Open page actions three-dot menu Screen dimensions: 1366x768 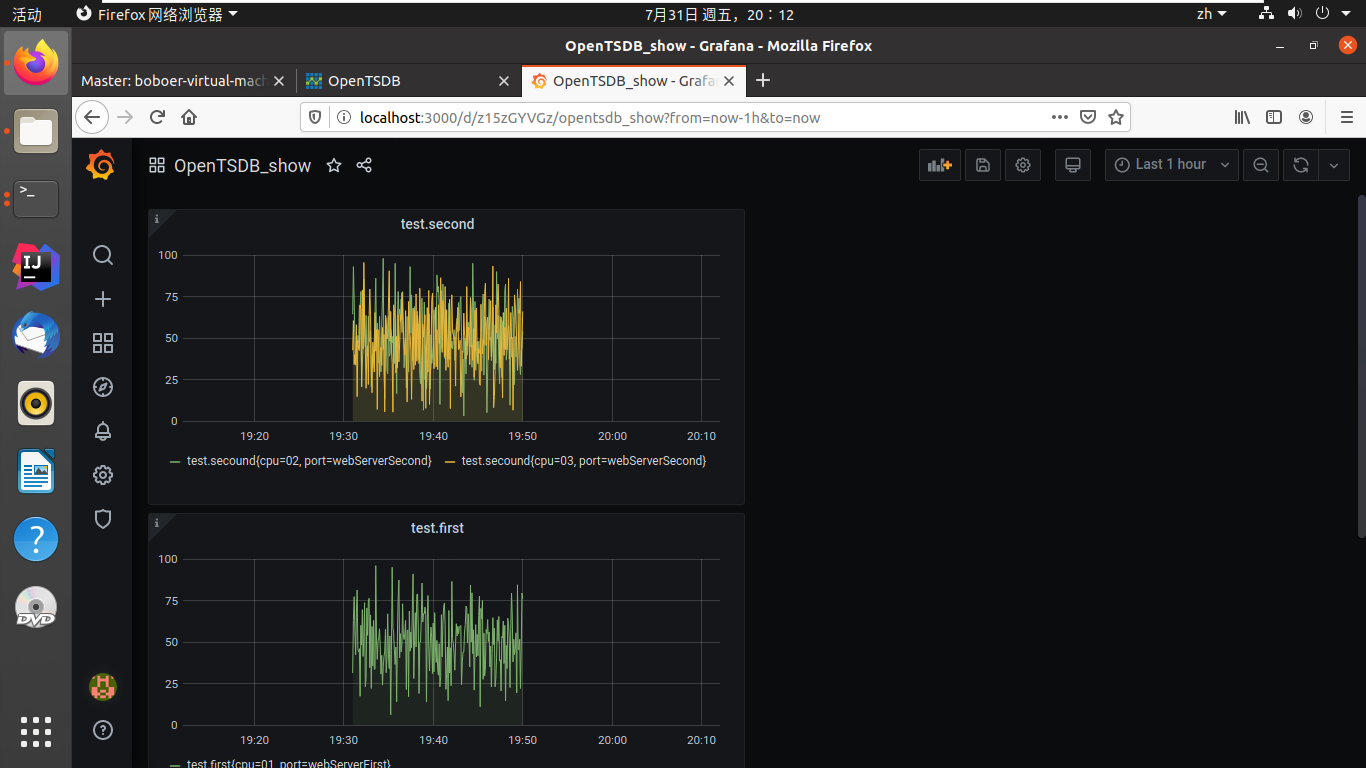click(x=1060, y=117)
